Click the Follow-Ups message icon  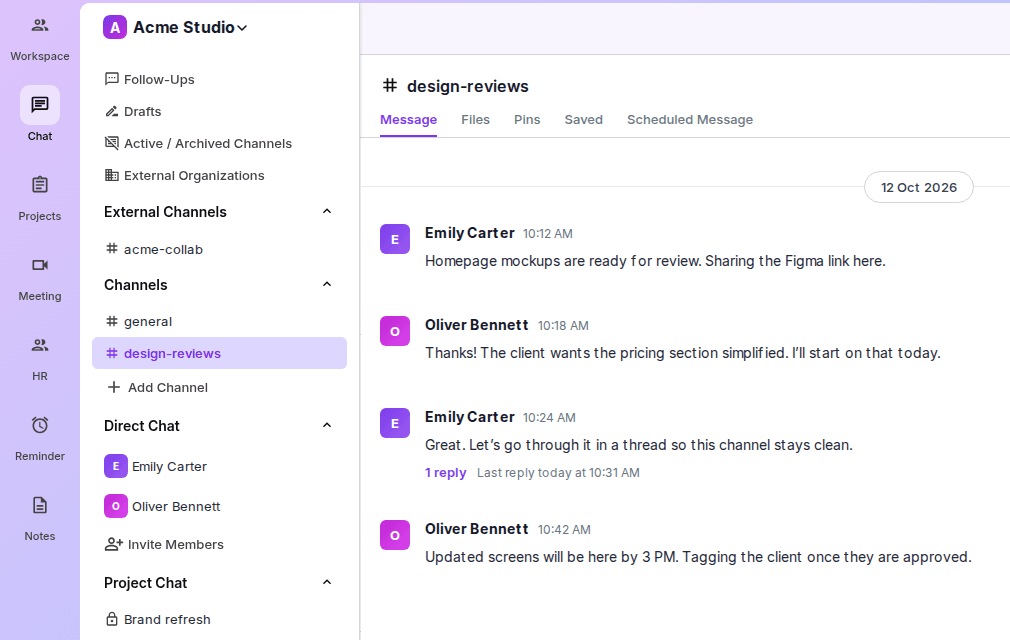pyautogui.click(x=111, y=79)
